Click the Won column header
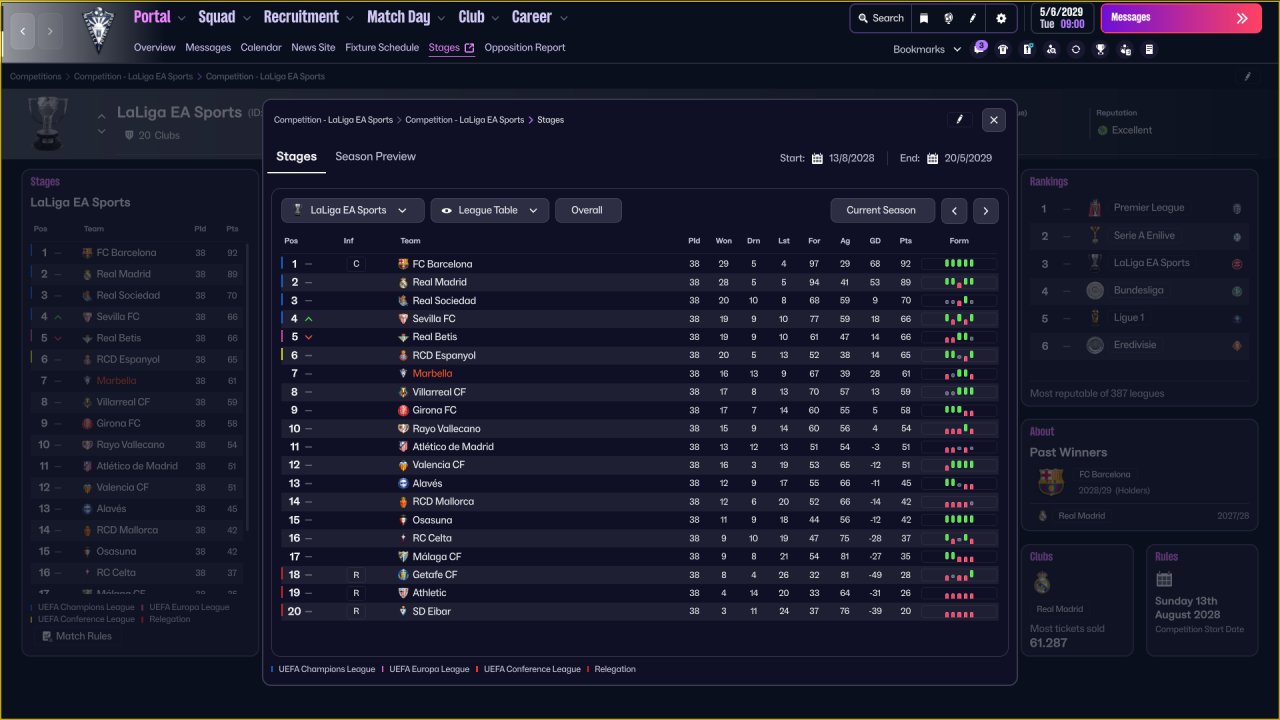 tap(724, 241)
